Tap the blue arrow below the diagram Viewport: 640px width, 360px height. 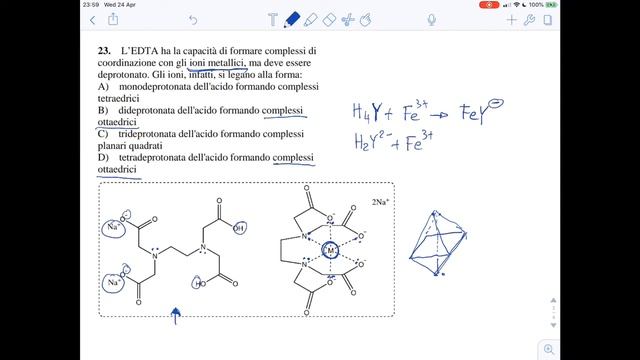coord(176,316)
